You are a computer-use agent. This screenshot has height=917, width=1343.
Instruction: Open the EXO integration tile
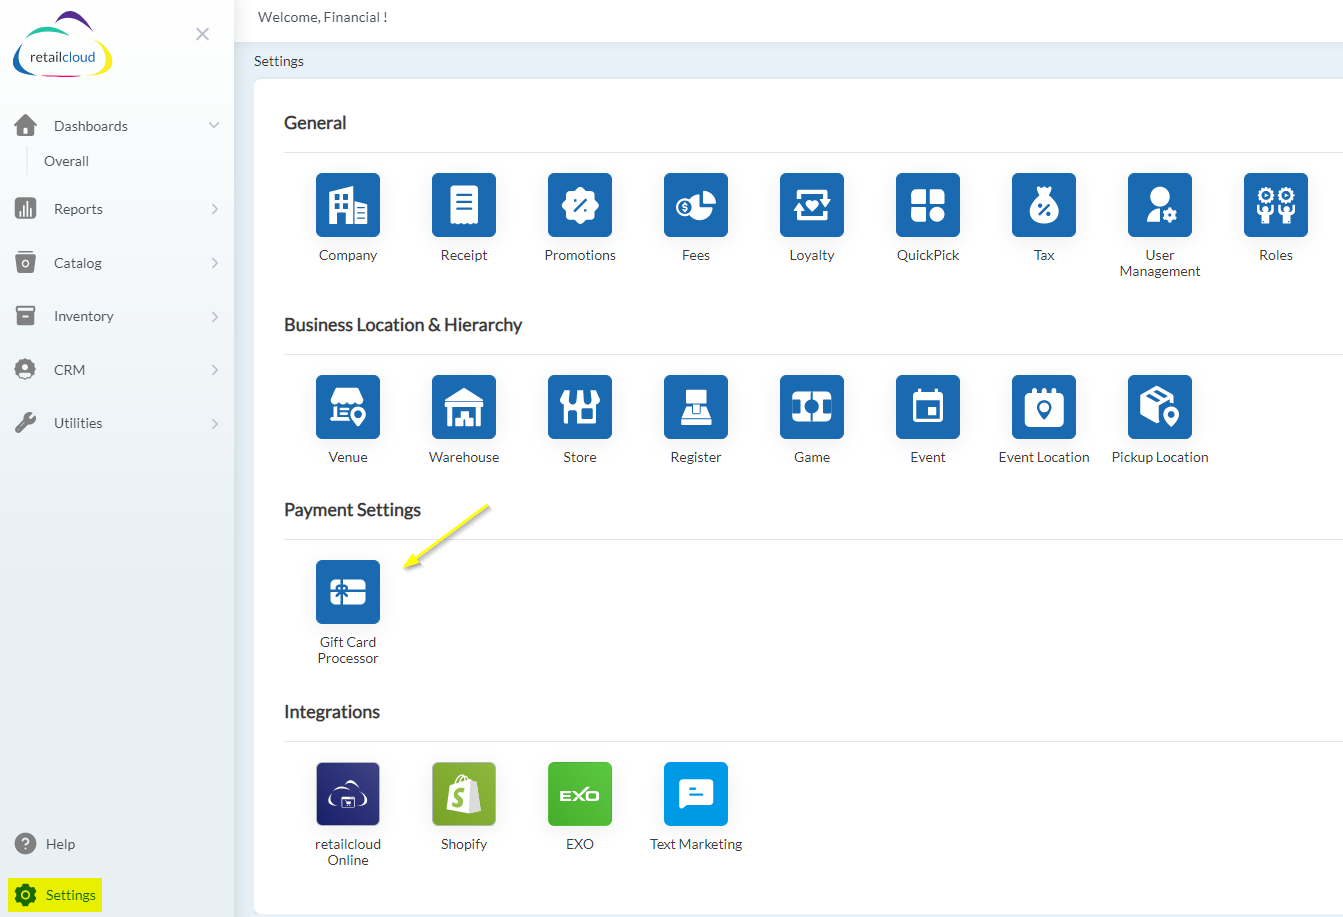click(x=580, y=794)
